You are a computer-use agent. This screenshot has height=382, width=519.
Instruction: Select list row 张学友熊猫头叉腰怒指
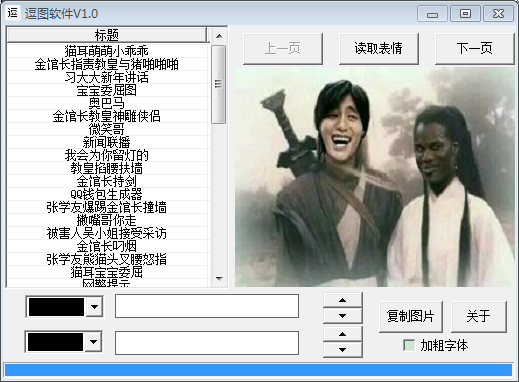click(107, 259)
